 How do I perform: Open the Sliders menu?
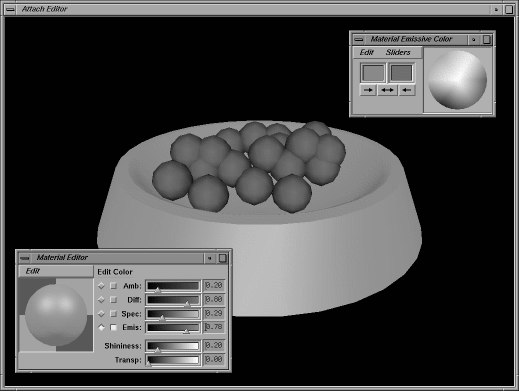coord(398,52)
